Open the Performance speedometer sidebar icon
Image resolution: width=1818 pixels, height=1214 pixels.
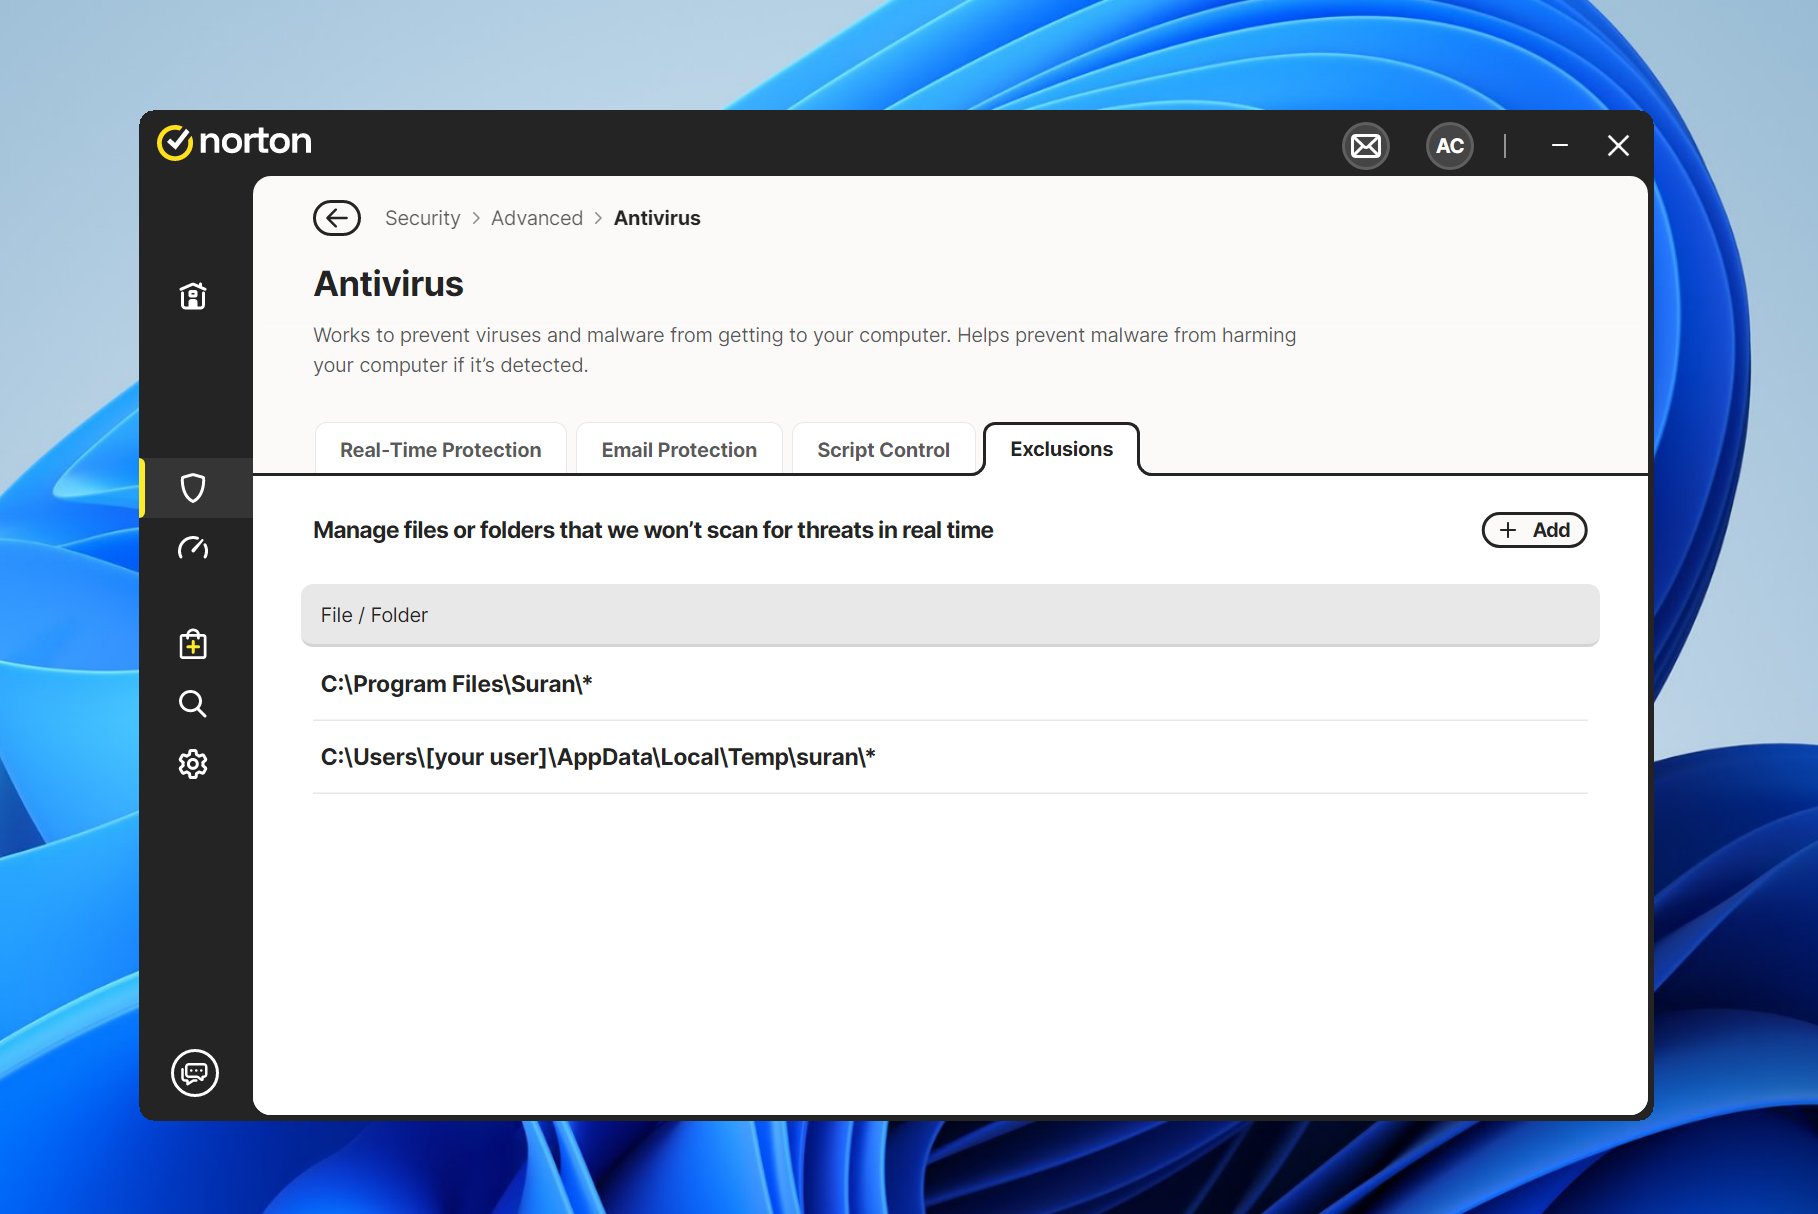pos(193,548)
